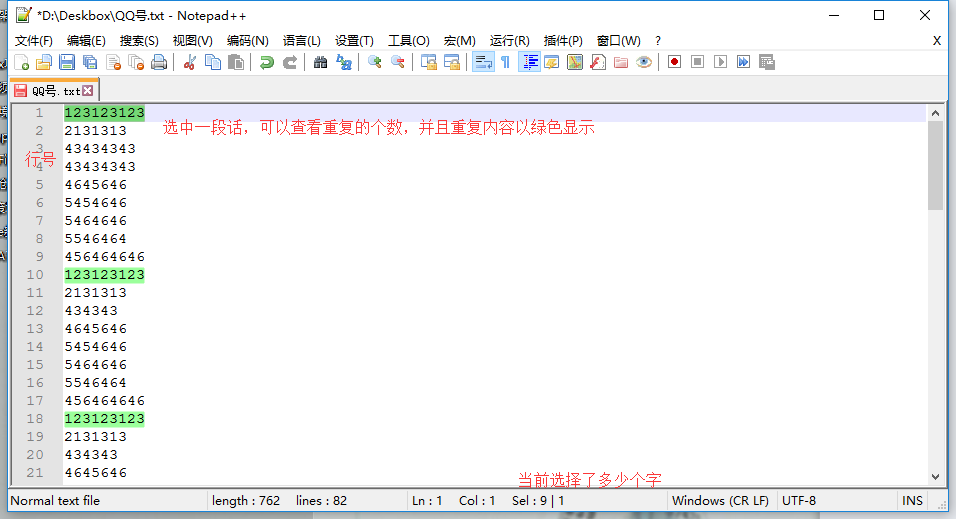Toggle word wrap in the toolbar
The image size is (956, 519).
[x=483, y=62]
